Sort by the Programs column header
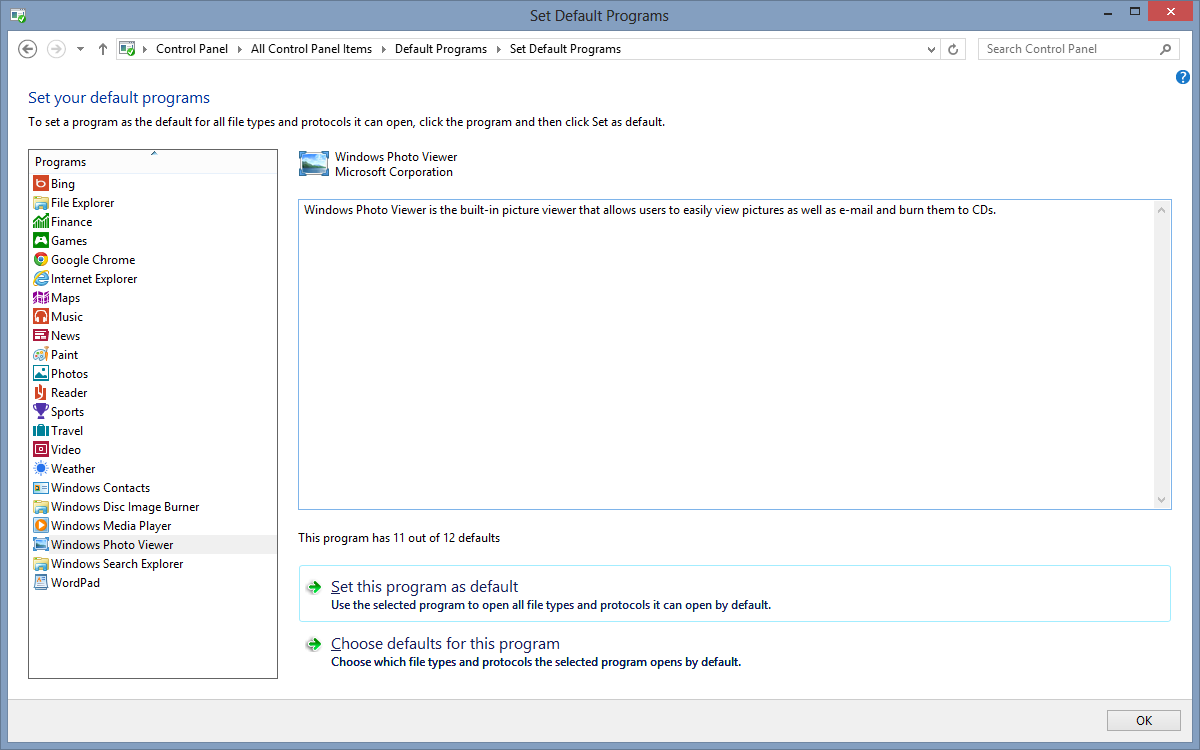The image size is (1200, 750). pyautogui.click(x=153, y=162)
